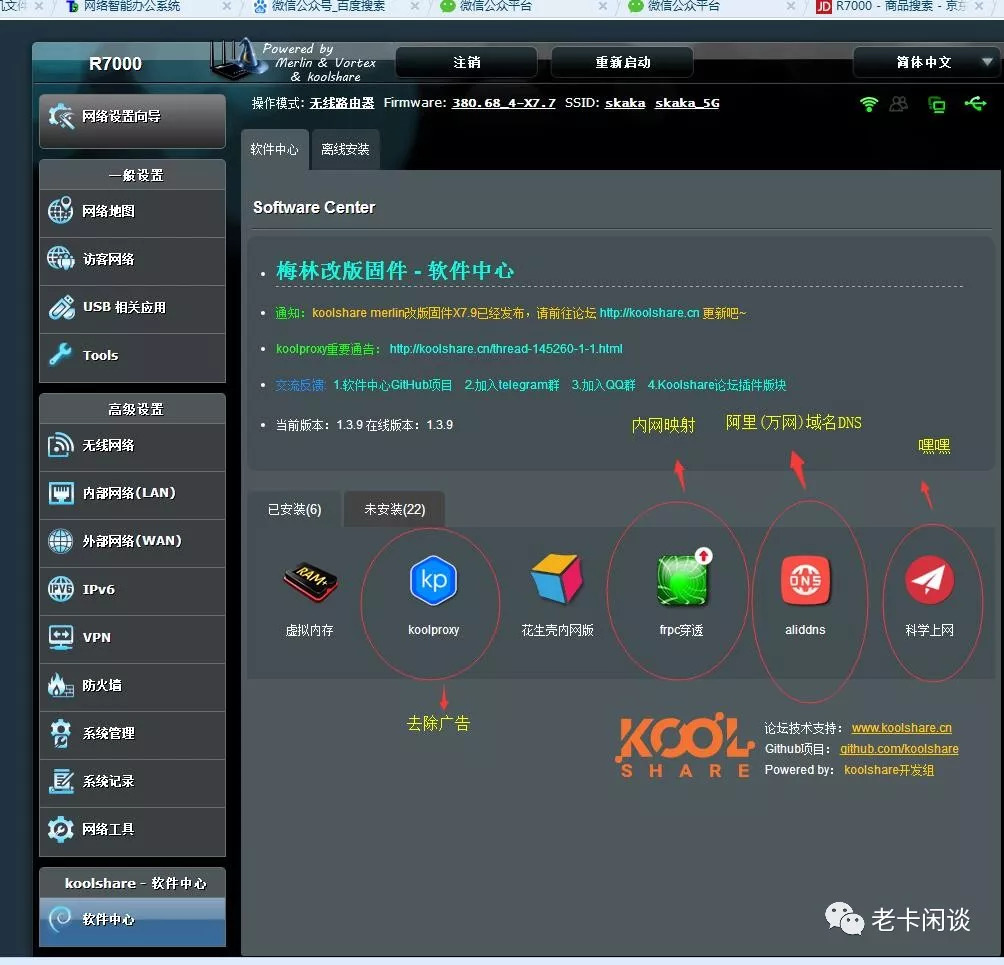Click the Software Center heading
The height and width of the screenshot is (965, 1004).
coord(314,207)
